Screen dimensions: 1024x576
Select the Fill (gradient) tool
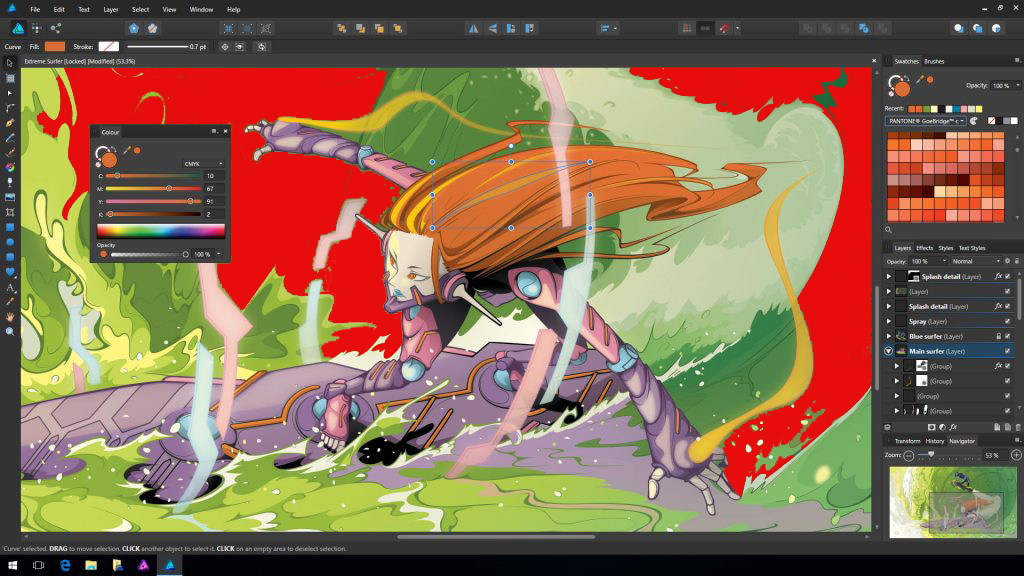click(x=10, y=167)
